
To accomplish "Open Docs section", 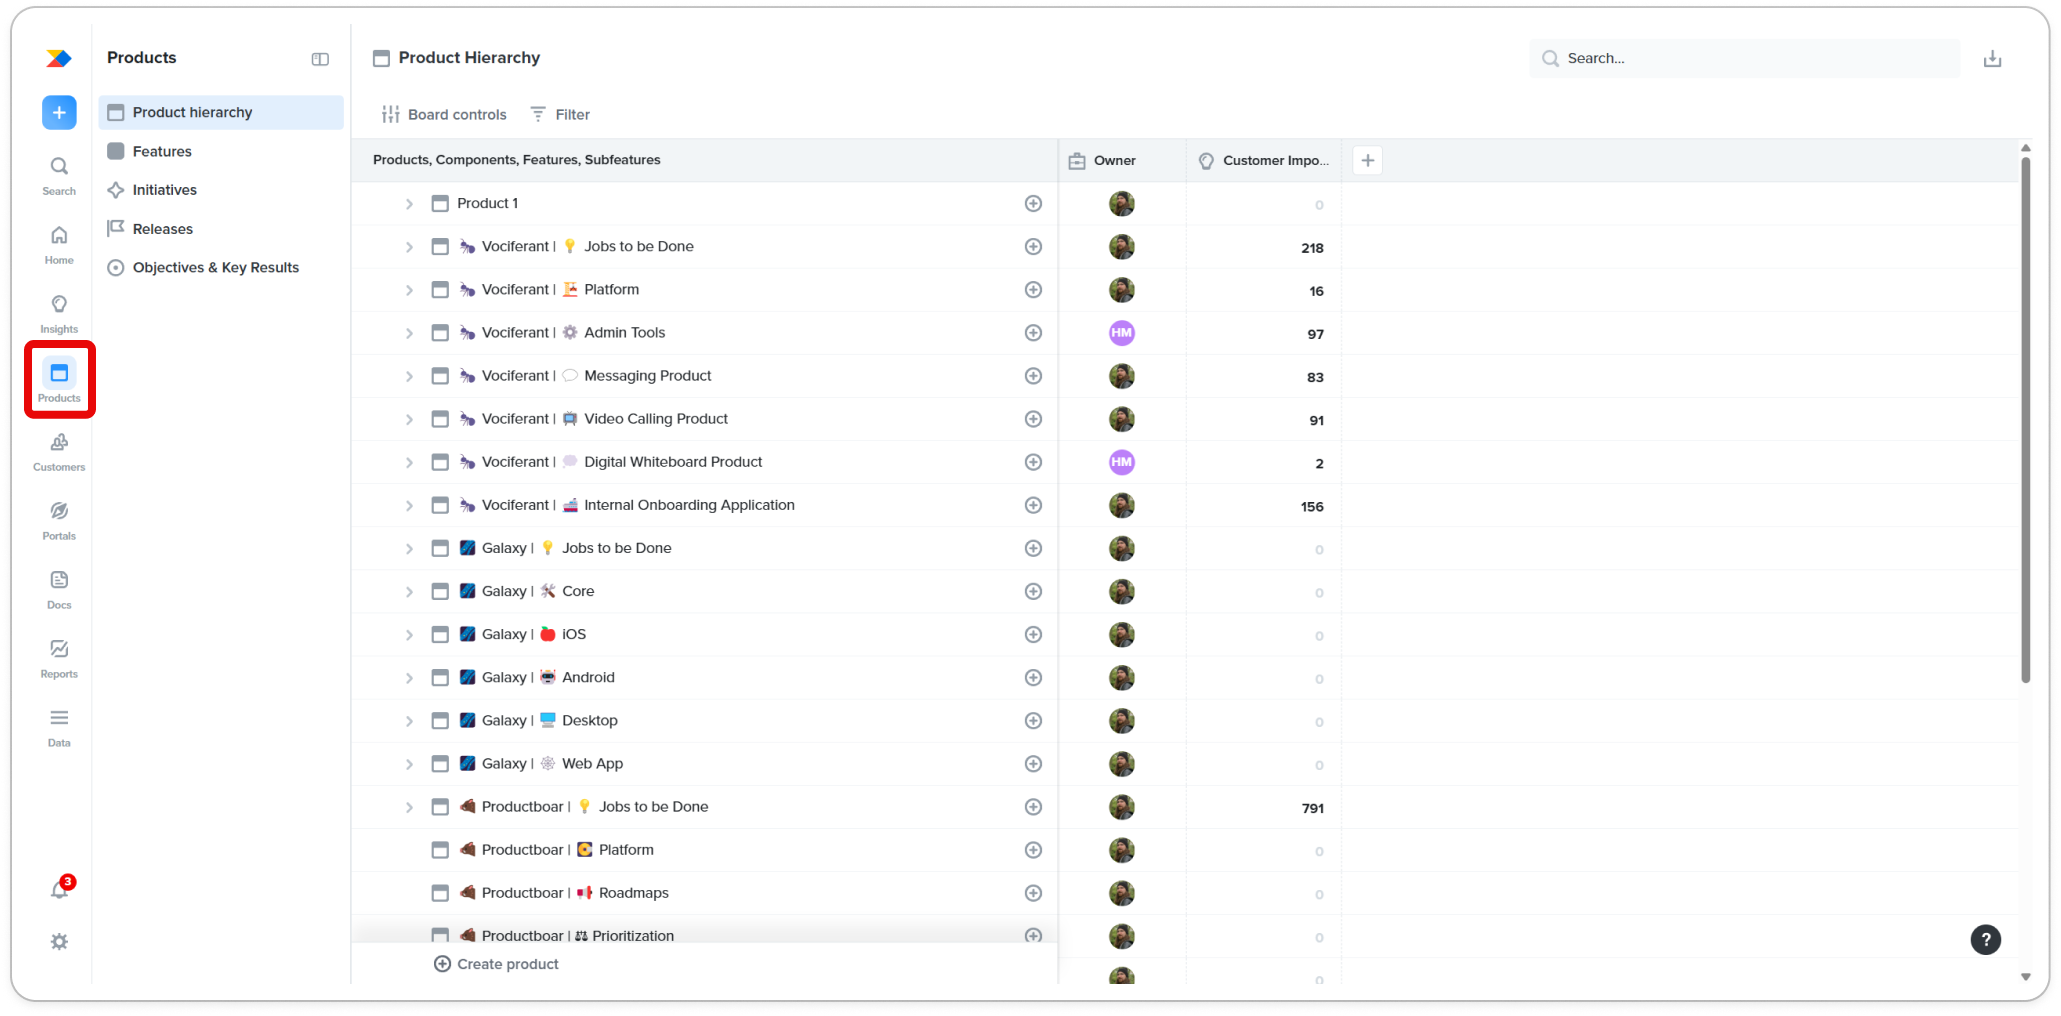I will click(59, 589).
